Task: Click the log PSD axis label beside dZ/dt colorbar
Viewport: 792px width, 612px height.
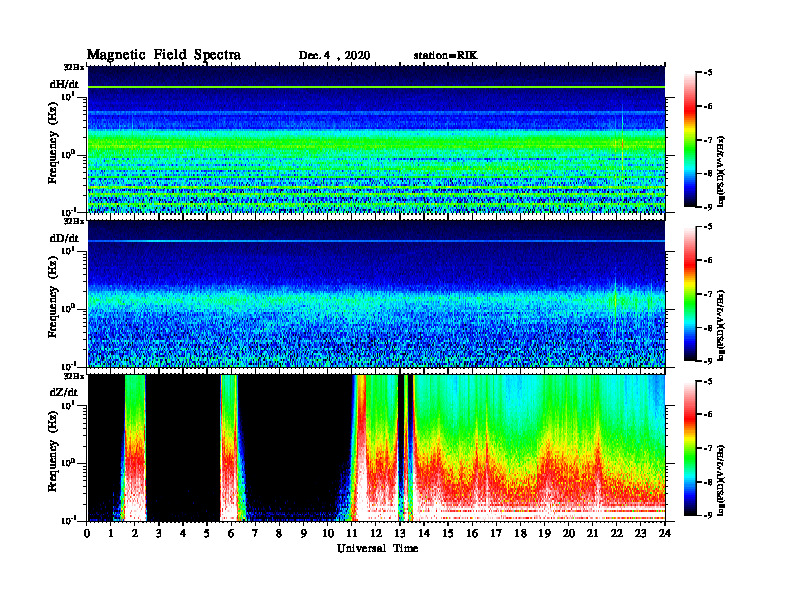Action: (x=722, y=479)
